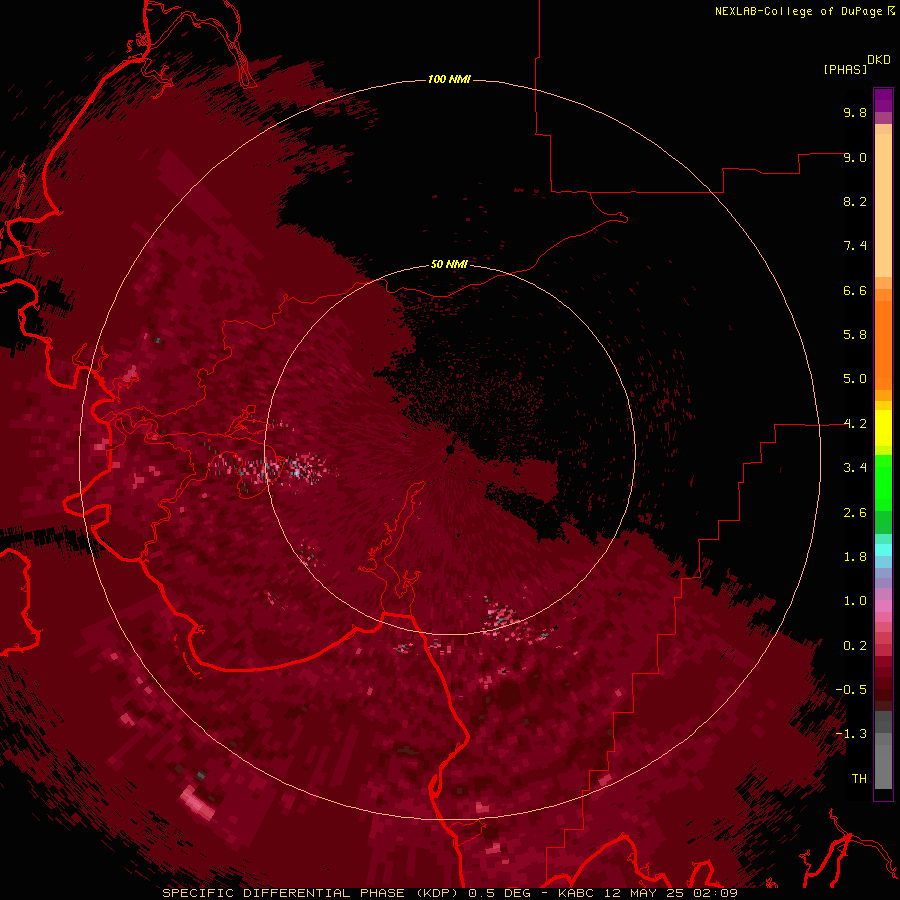The height and width of the screenshot is (900, 900).
Task: Click the 1.8 value on the color scale
Action: pyautogui.click(x=855, y=557)
